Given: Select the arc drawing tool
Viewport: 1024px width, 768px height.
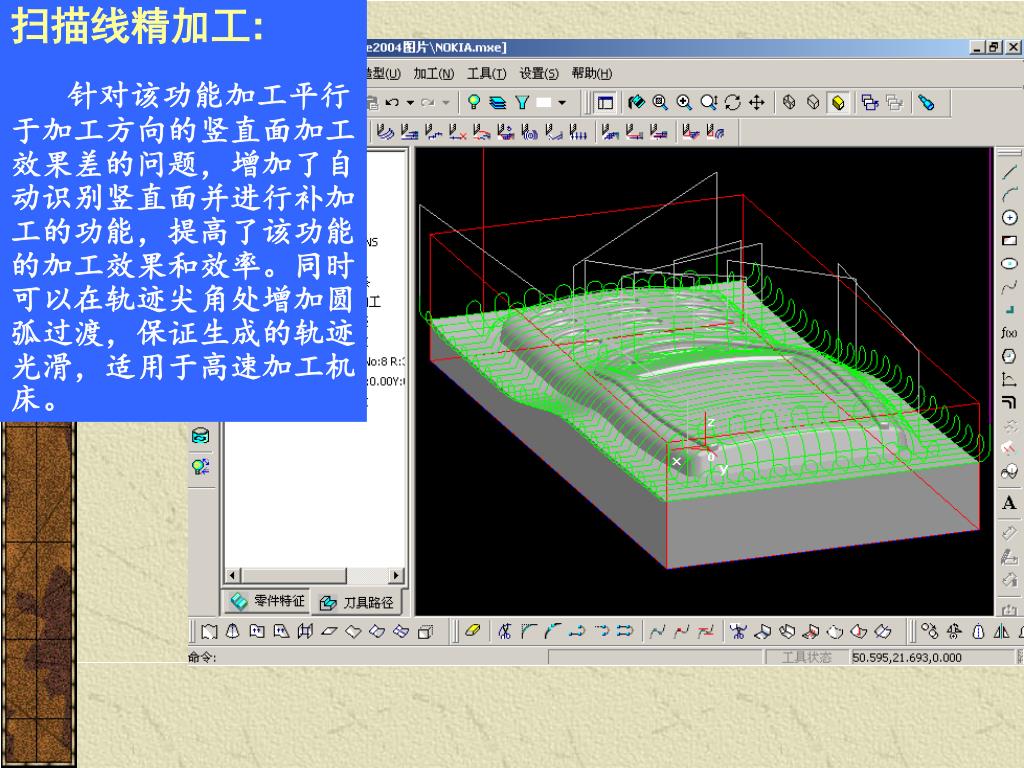Looking at the screenshot, I should pos(1010,194).
